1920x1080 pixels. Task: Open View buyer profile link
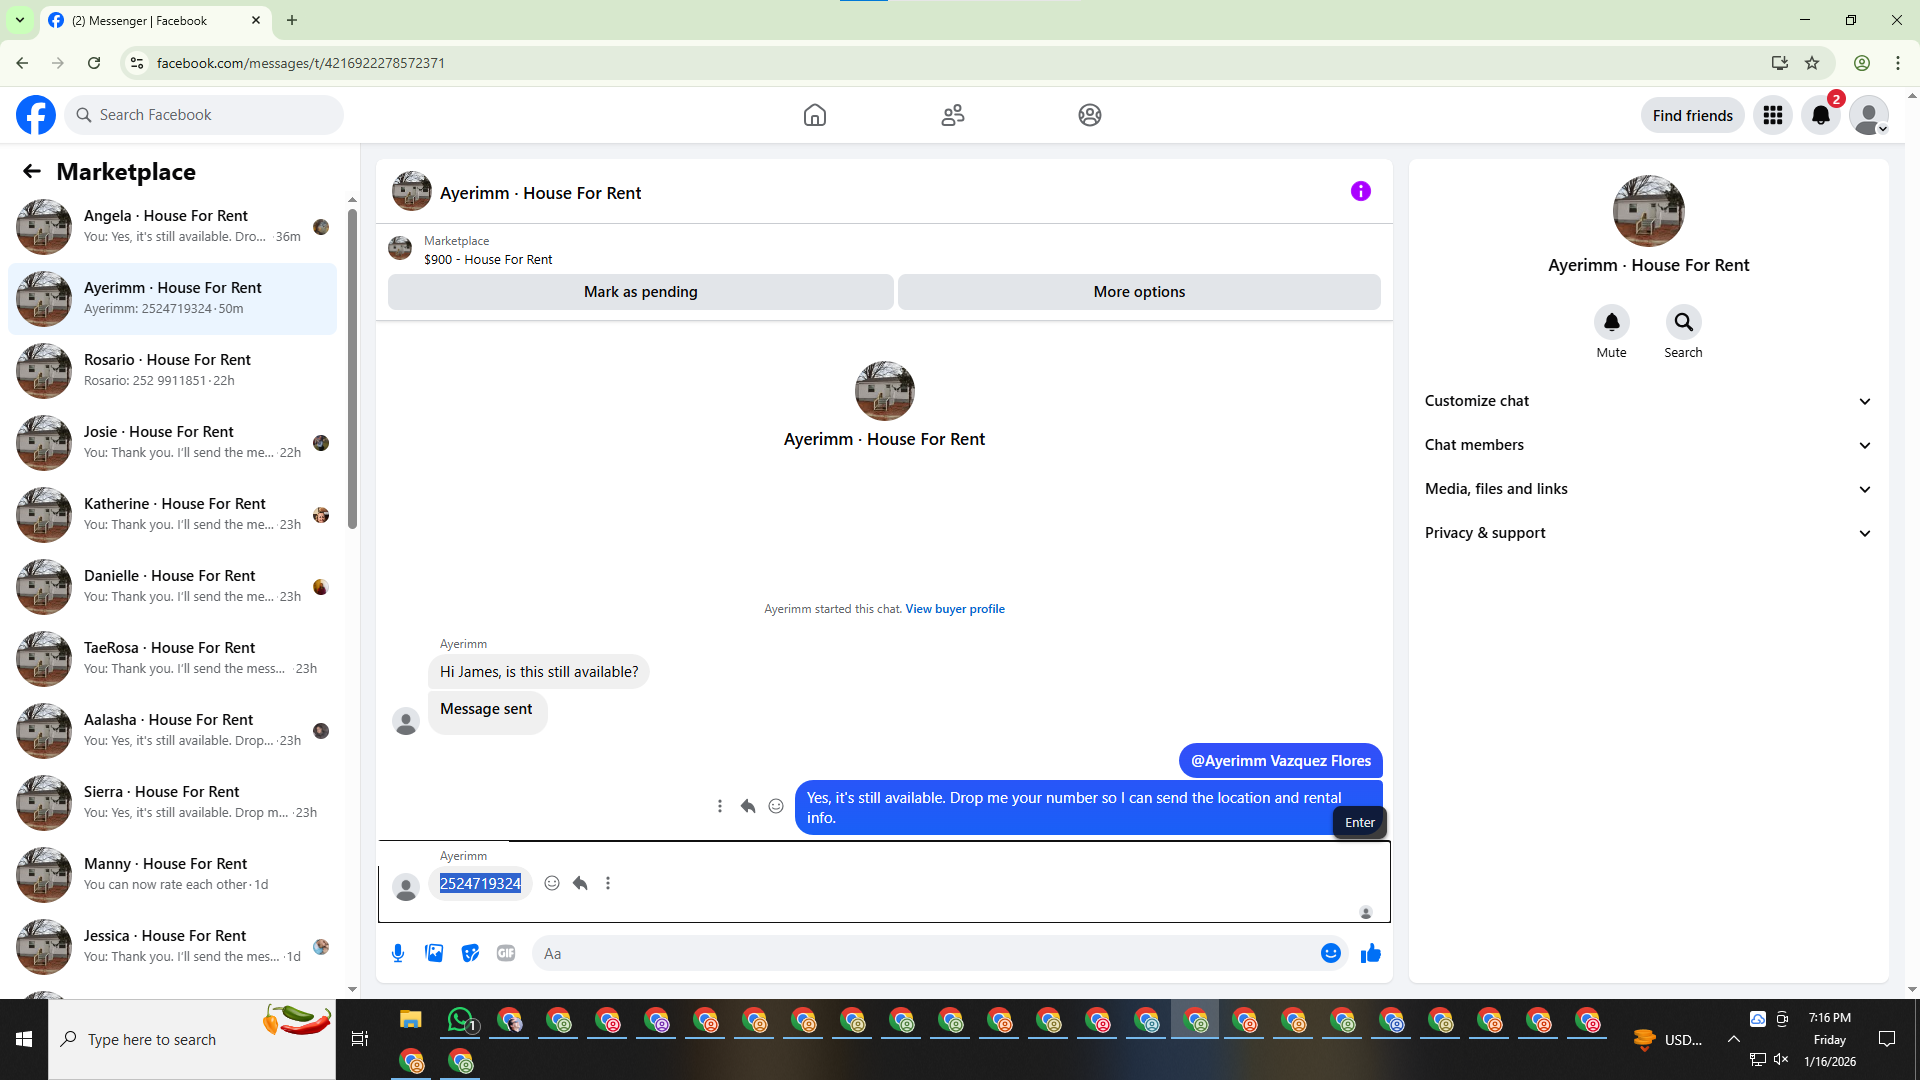pos(954,609)
